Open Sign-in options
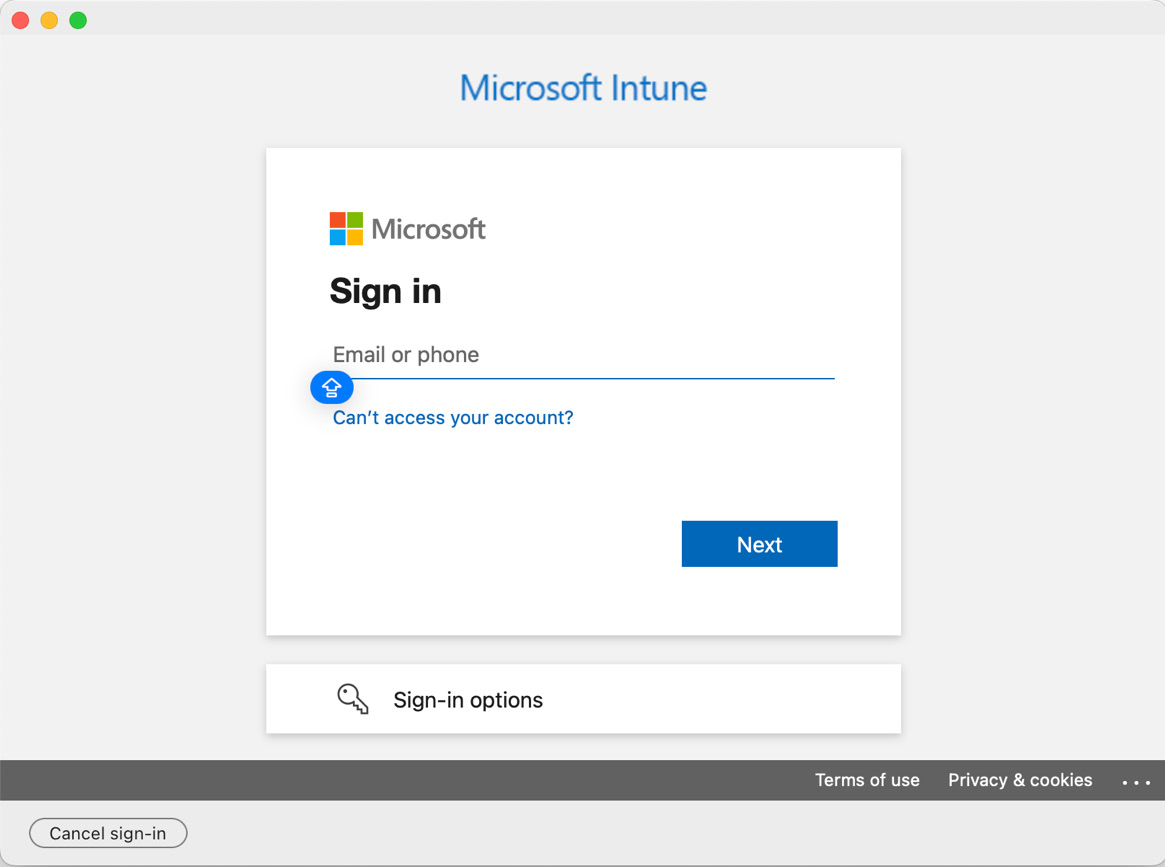Screen dimensions: 1165x867 583,699
